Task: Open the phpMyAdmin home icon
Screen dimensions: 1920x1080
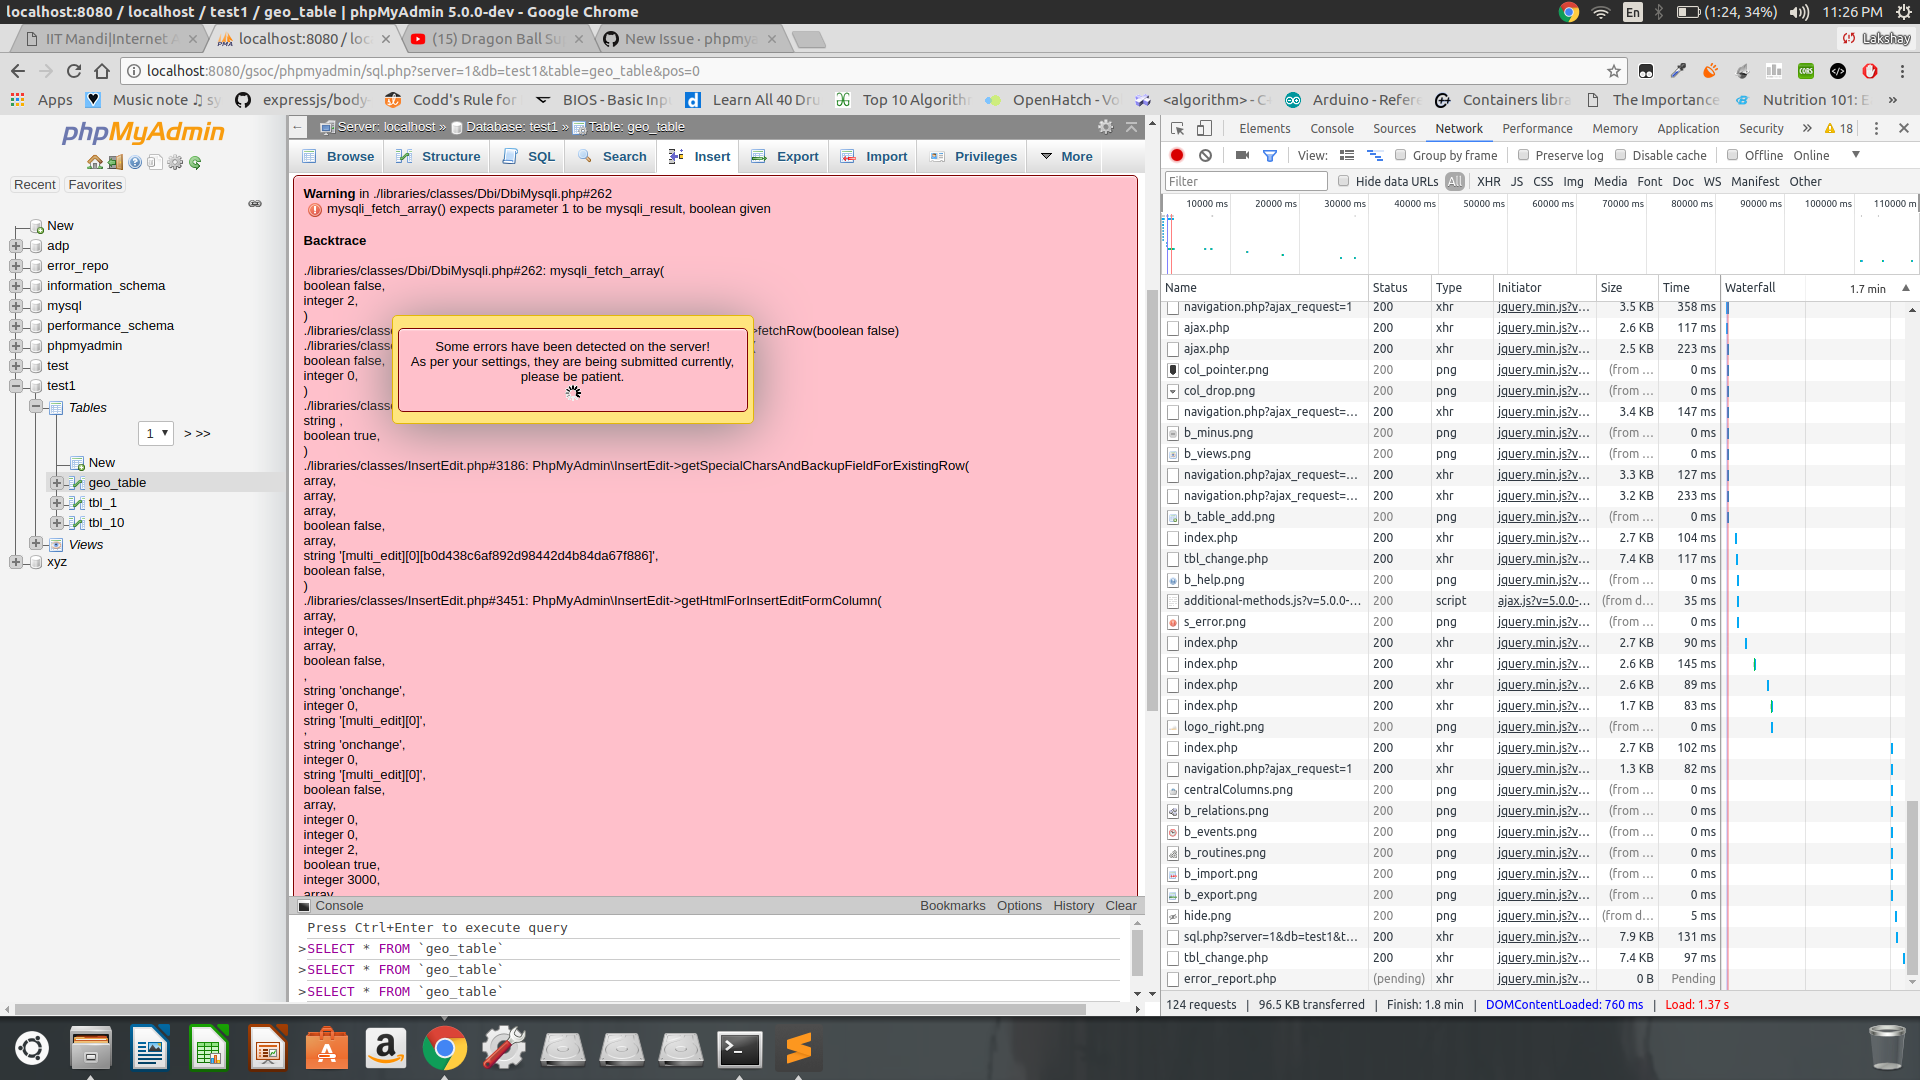Action: pos(95,161)
